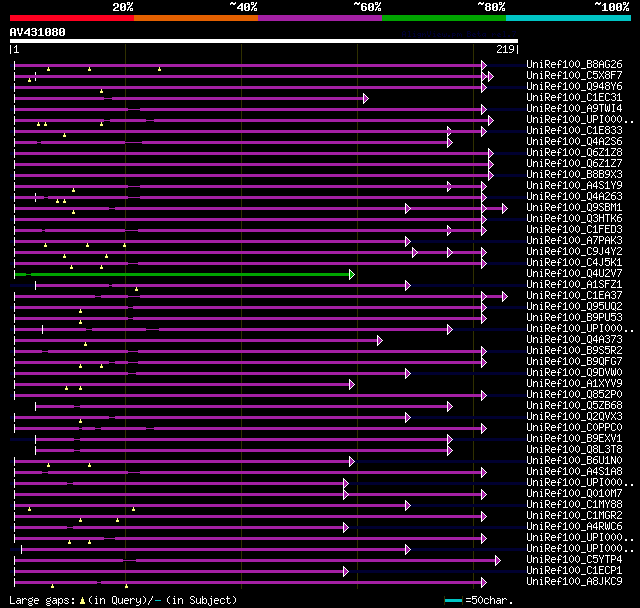Screen dimensions: 640x608
Task: Select the UniRef100_A4RWC6 label
Action: point(574,527)
